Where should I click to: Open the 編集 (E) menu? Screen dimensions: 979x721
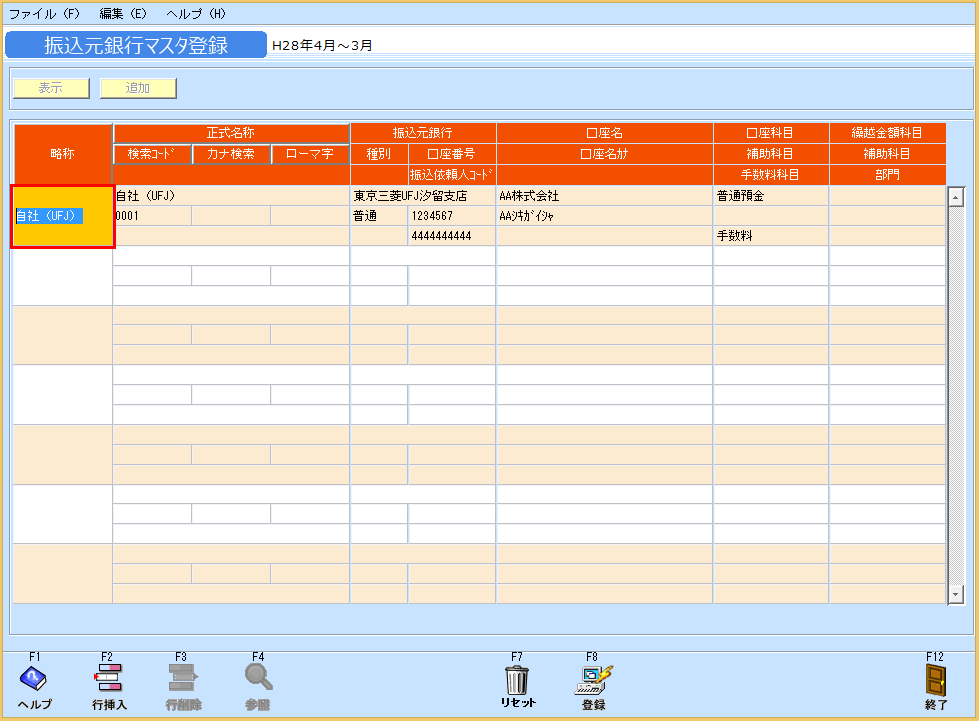point(123,14)
